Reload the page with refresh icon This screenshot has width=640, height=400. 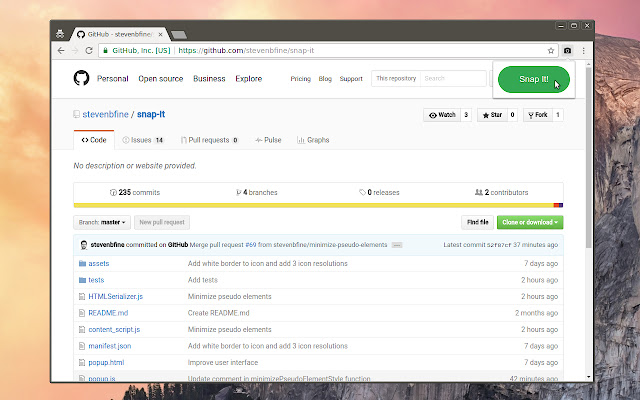(x=89, y=51)
